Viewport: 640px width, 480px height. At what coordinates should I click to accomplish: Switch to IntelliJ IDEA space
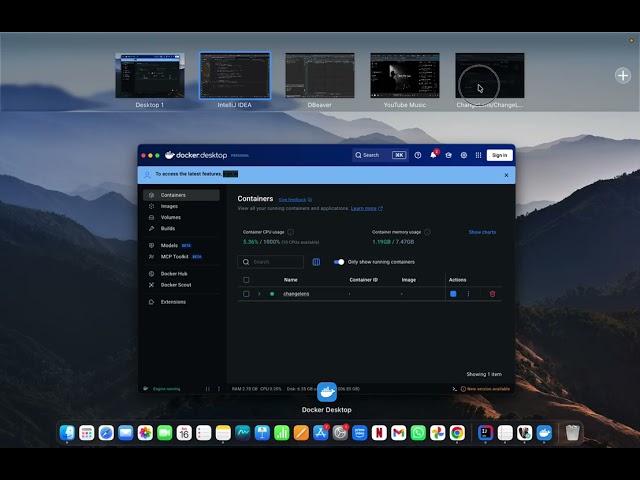pos(235,76)
